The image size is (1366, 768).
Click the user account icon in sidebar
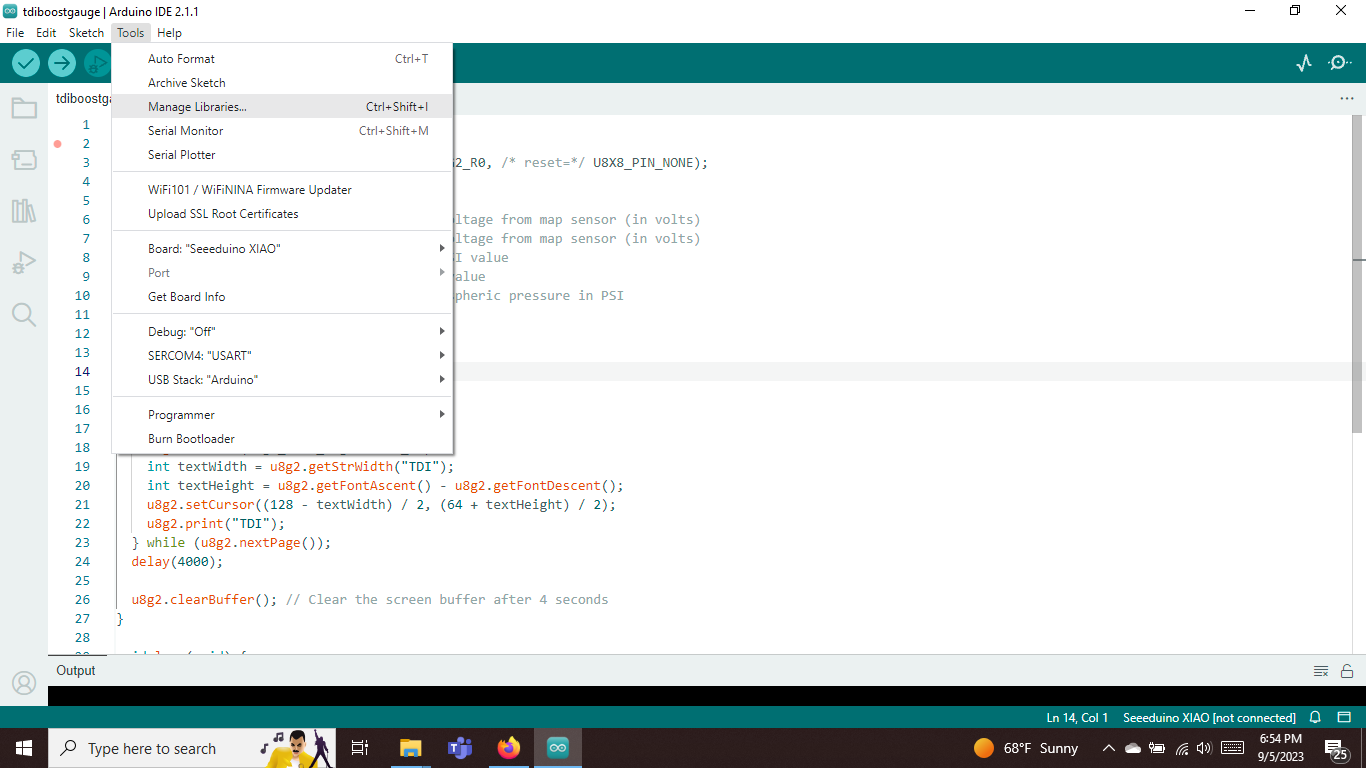click(x=24, y=683)
